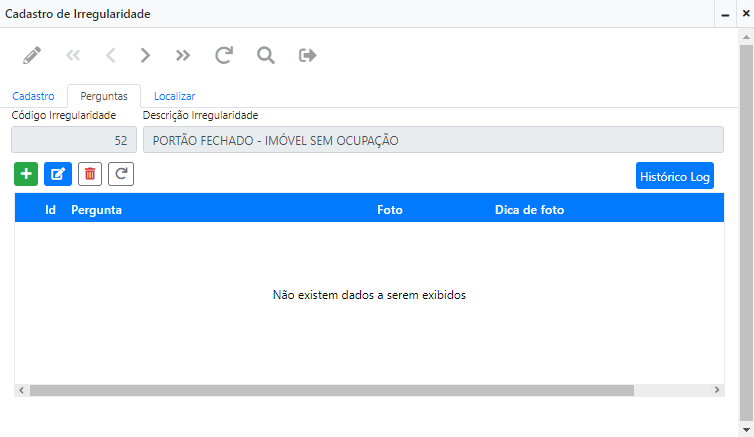Select the Perguntas tab
This screenshot has width=754, height=437.
pyautogui.click(x=104, y=96)
